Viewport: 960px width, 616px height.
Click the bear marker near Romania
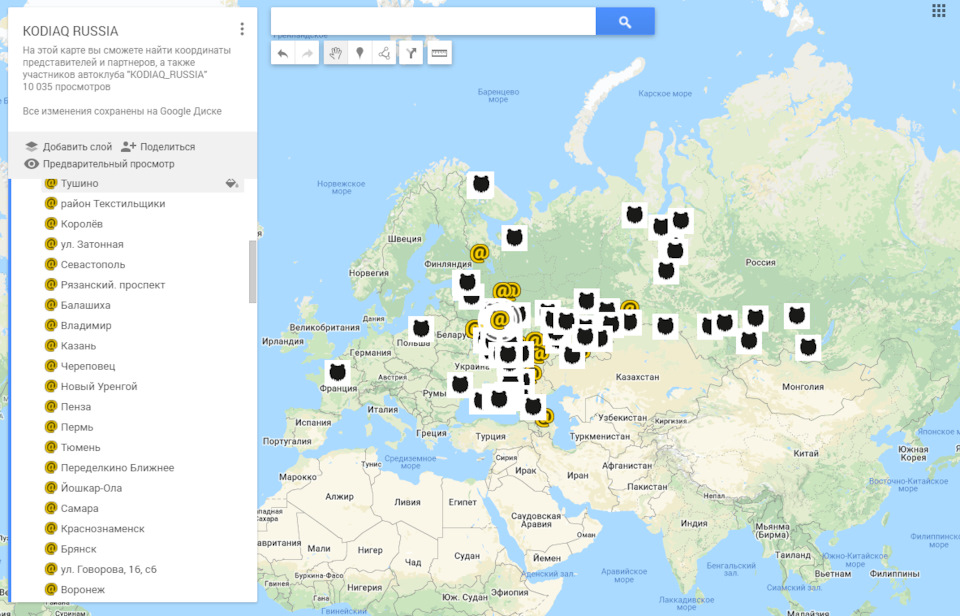point(460,385)
